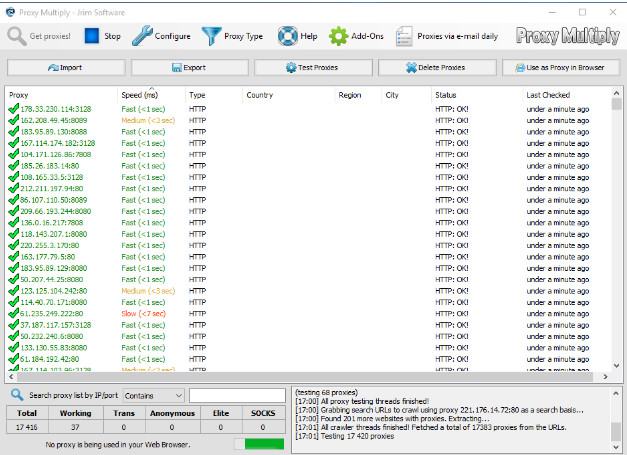Click Use as Proxy in Browser button

561,68
